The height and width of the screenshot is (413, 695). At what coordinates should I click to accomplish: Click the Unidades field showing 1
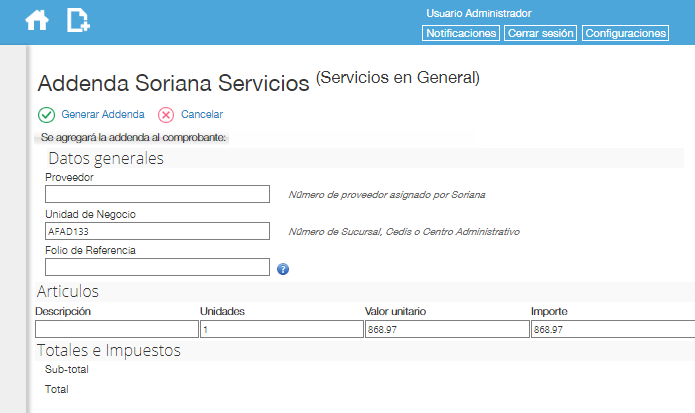click(x=282, y=329)
